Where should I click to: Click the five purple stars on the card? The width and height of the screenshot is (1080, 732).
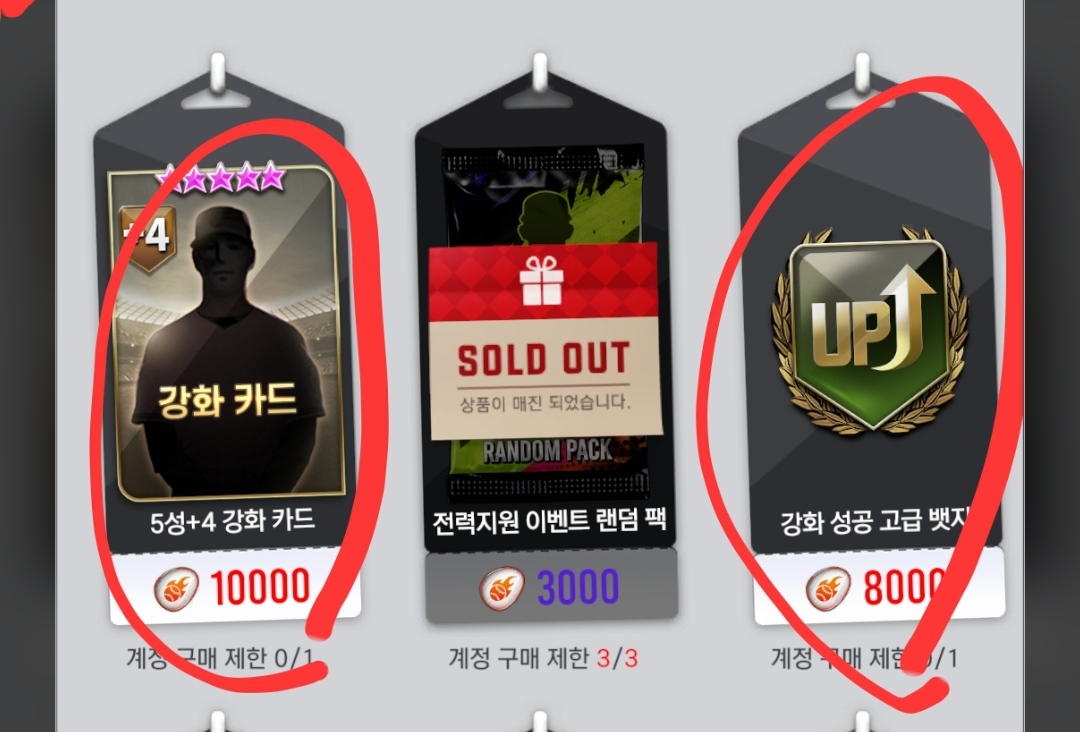click(220, 178)
